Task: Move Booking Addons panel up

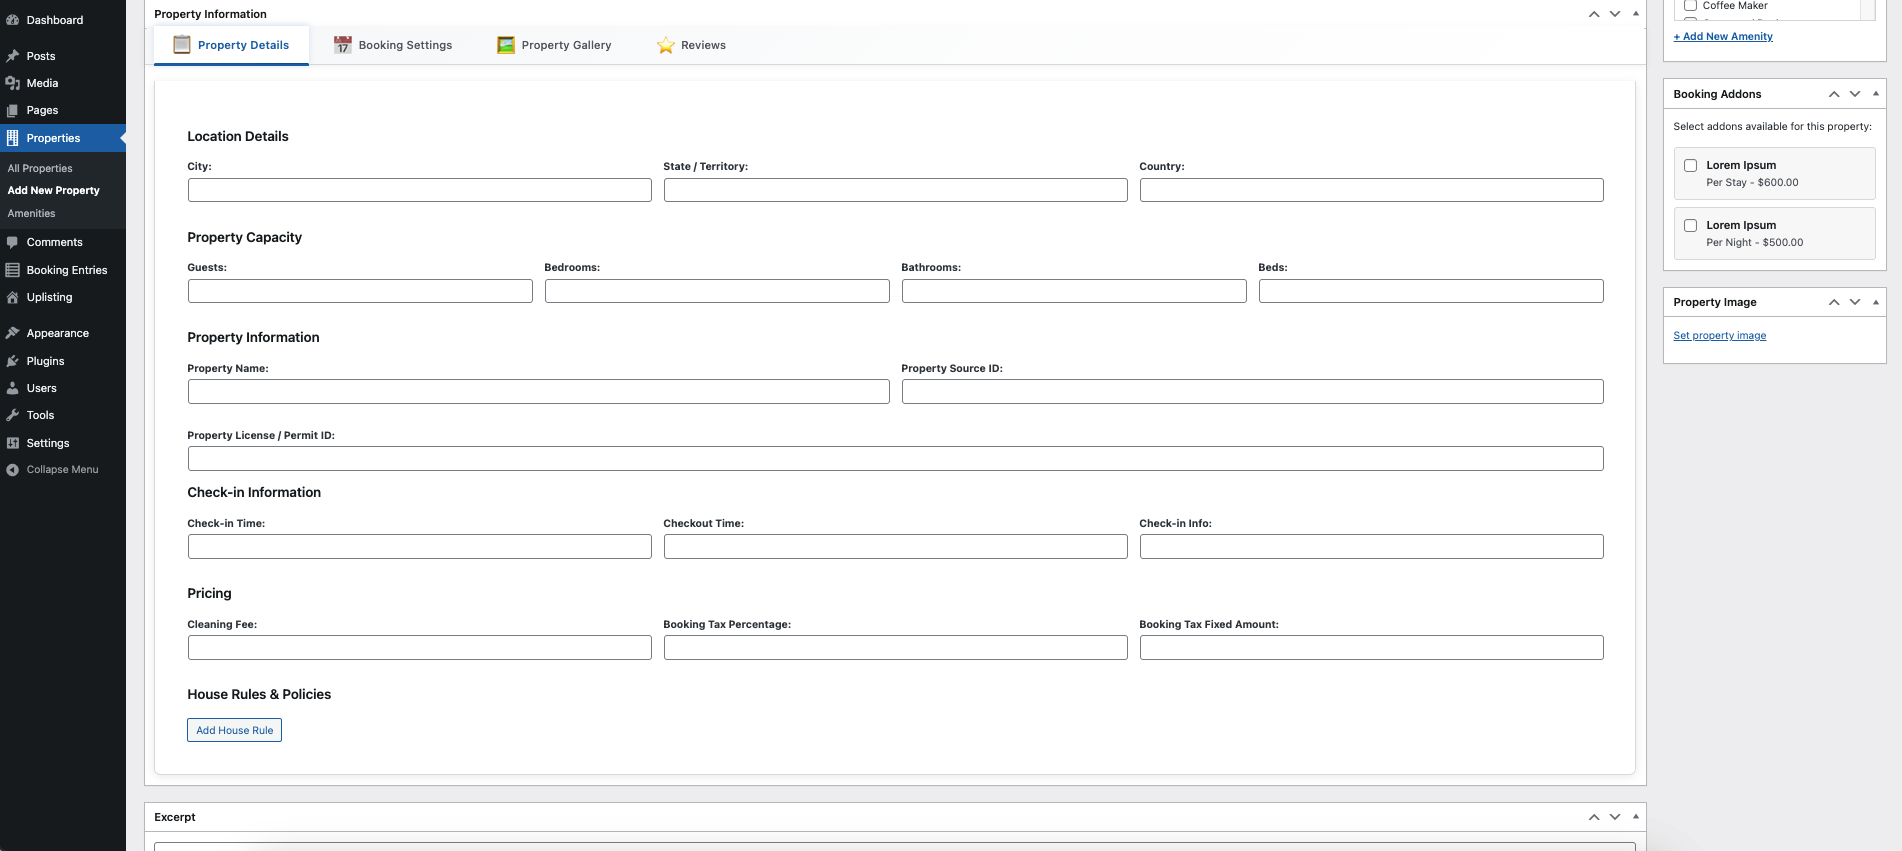Action: click(x=1834, y=94)
